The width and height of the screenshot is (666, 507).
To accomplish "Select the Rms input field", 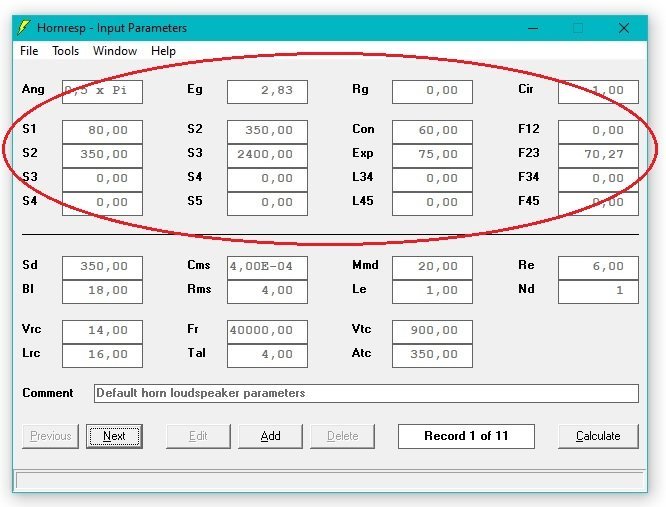I will point(267,292).
